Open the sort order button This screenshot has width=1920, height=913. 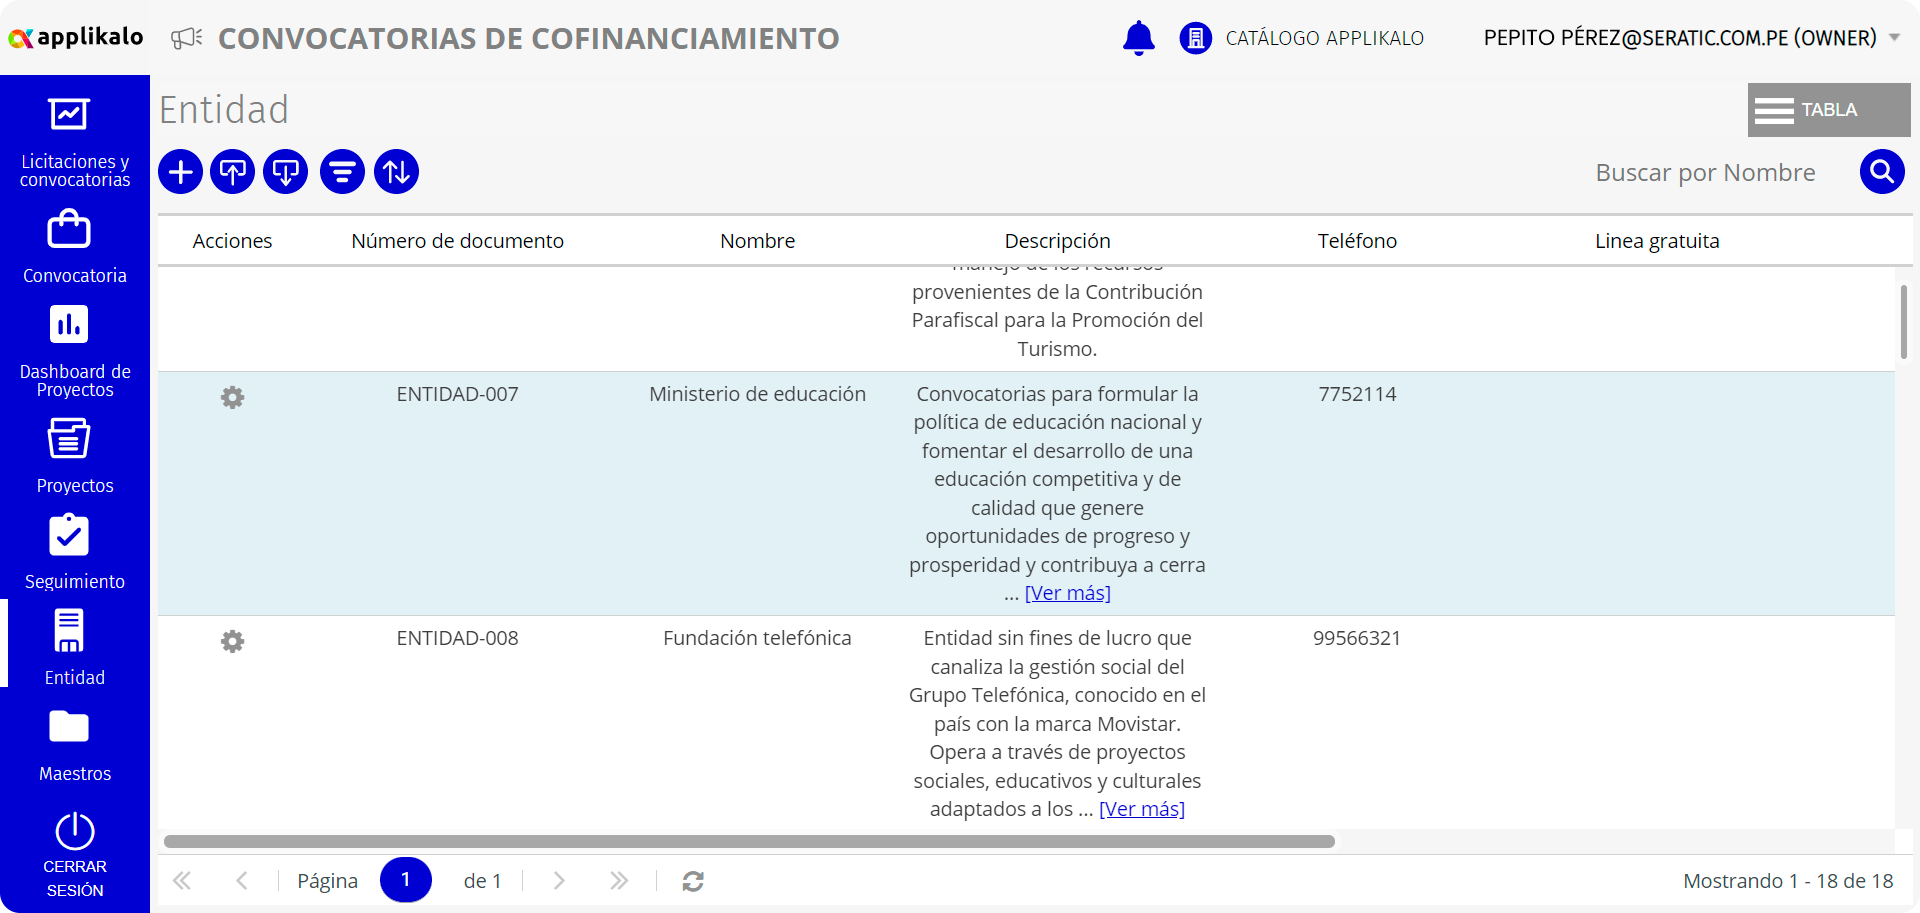coord(397,172)
